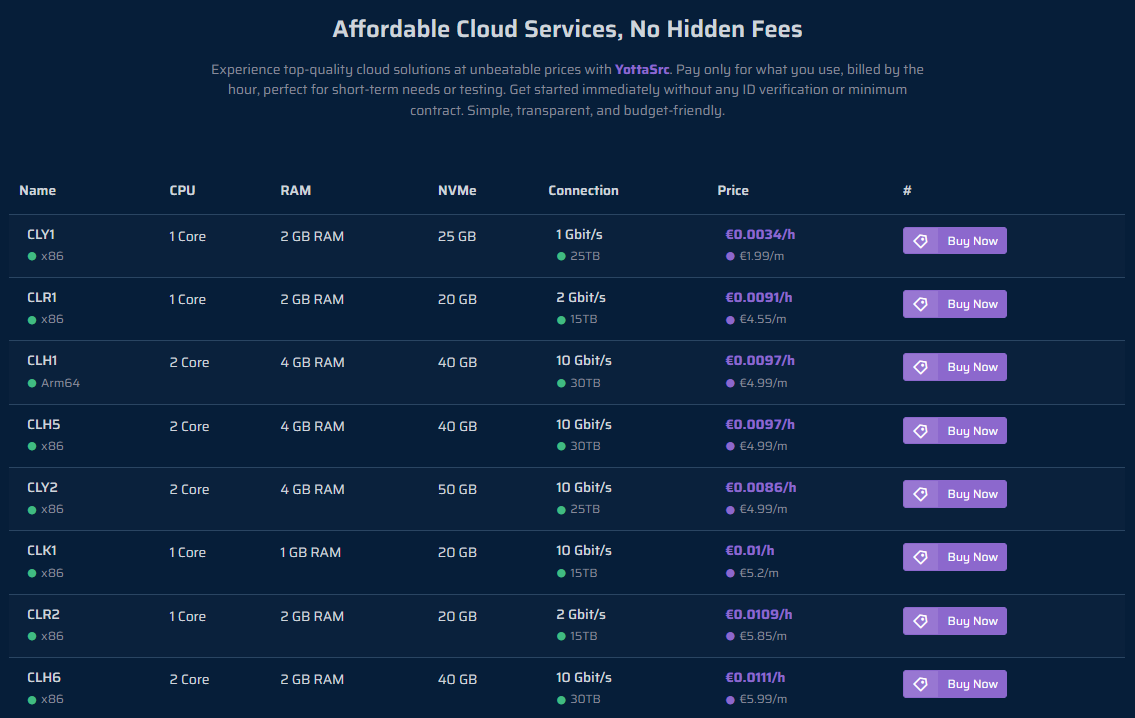Click the tag icon in the CLK1 row
The height and width of the screenshot is (718, 1135).
pos(920,557)
